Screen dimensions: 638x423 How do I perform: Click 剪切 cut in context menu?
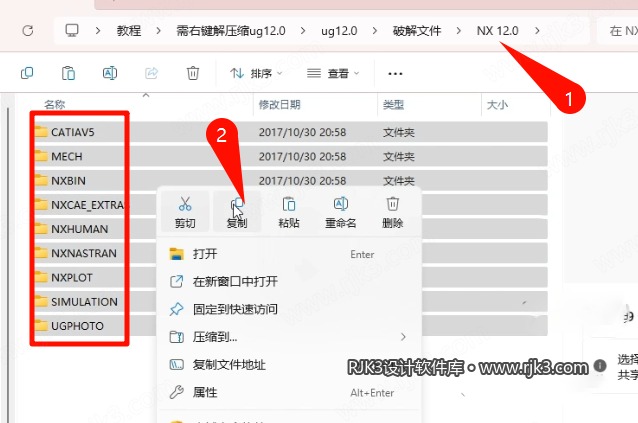click(x=185, y=212)
